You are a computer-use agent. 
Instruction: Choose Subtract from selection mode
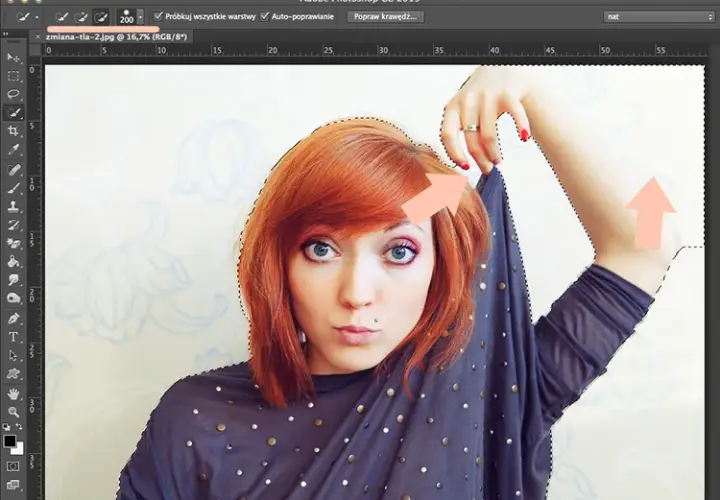point(100,17)
